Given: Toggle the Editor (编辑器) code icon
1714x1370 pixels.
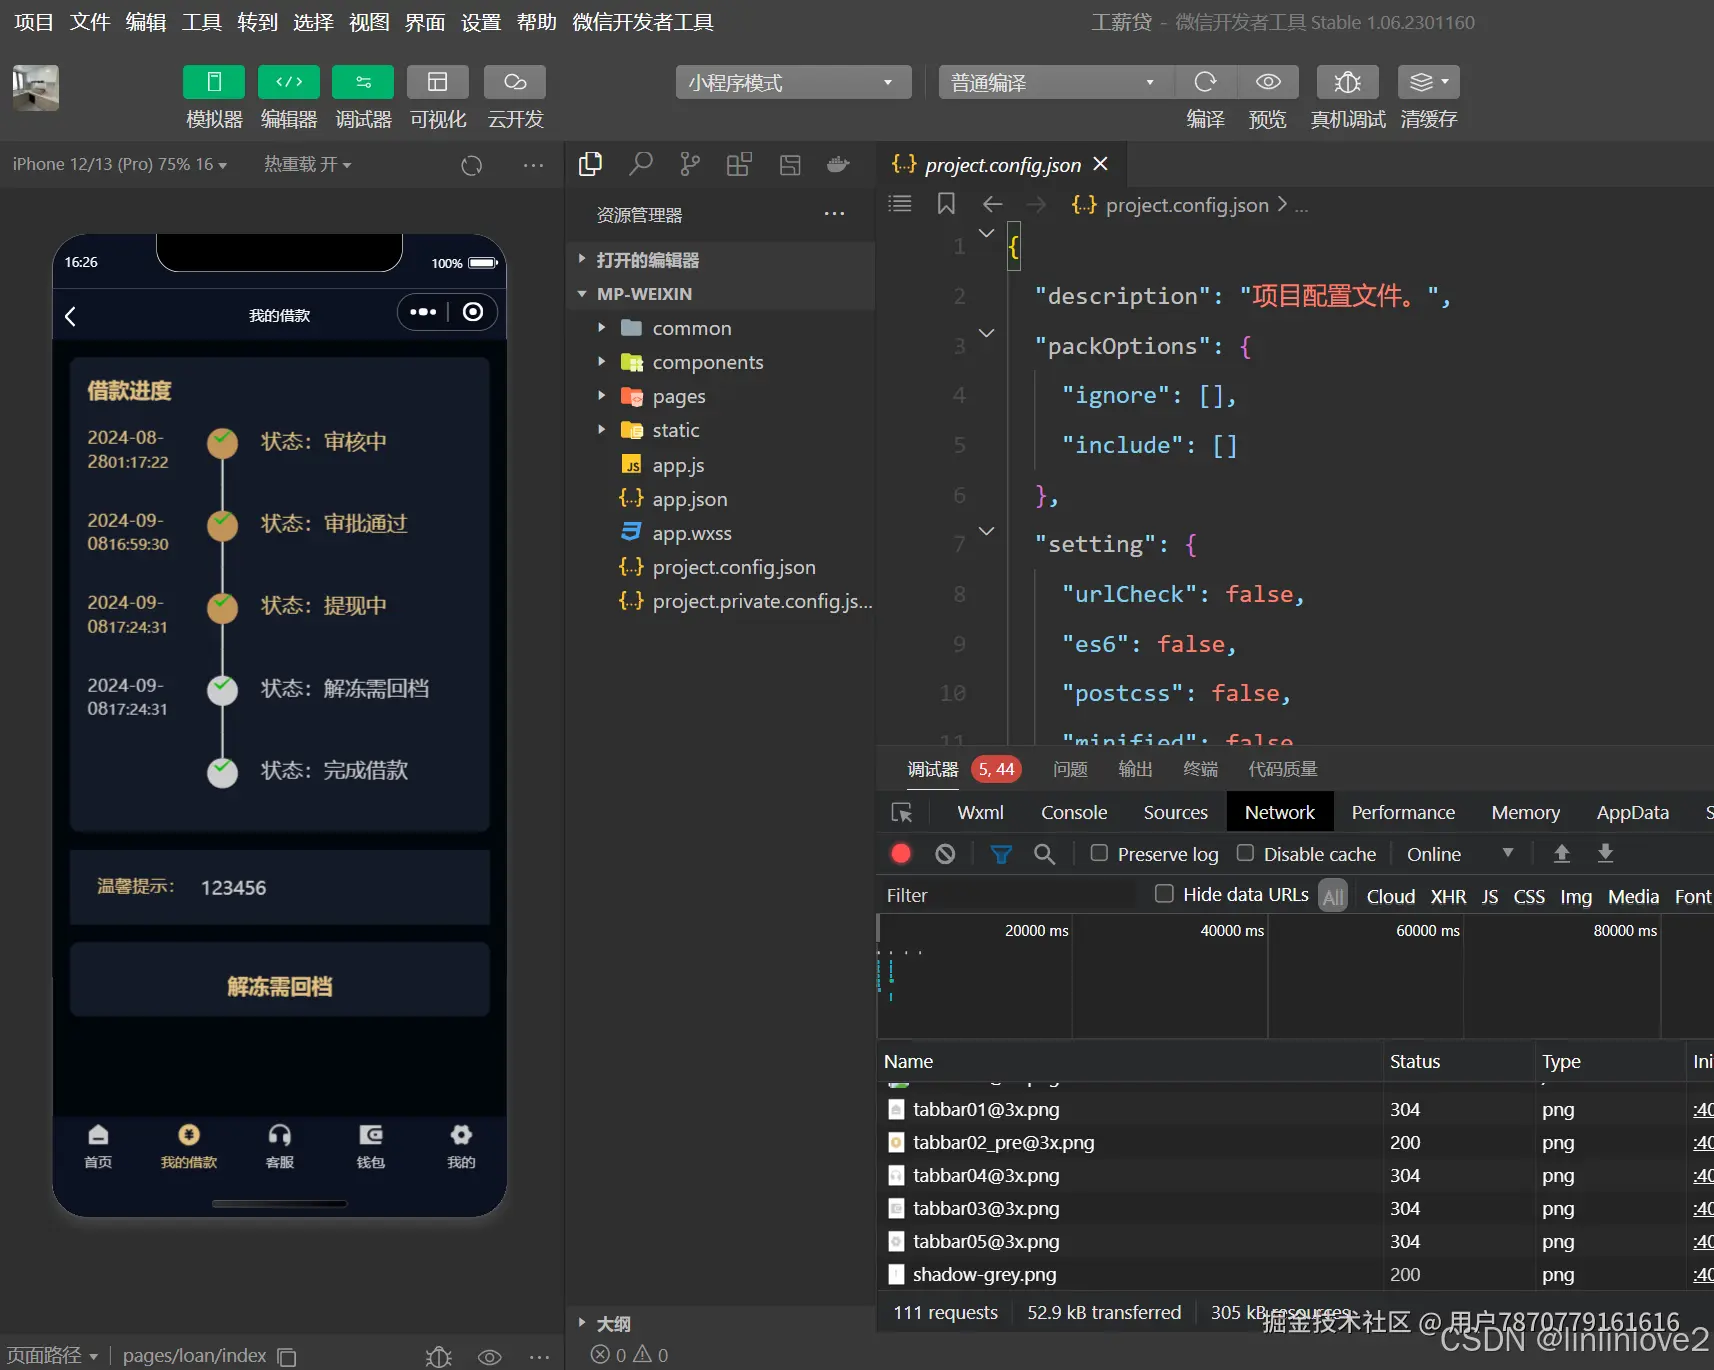Looking at the screenshot, I should [x=288, y=82].
